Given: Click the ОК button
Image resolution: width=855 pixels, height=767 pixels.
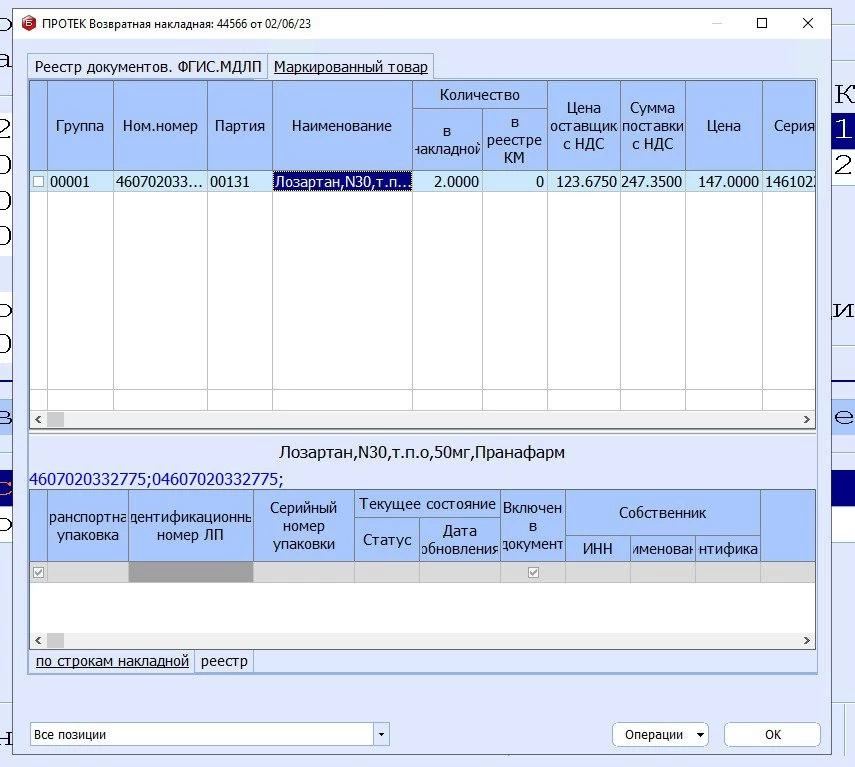Looking at the screenshot, I should [772, 734].
